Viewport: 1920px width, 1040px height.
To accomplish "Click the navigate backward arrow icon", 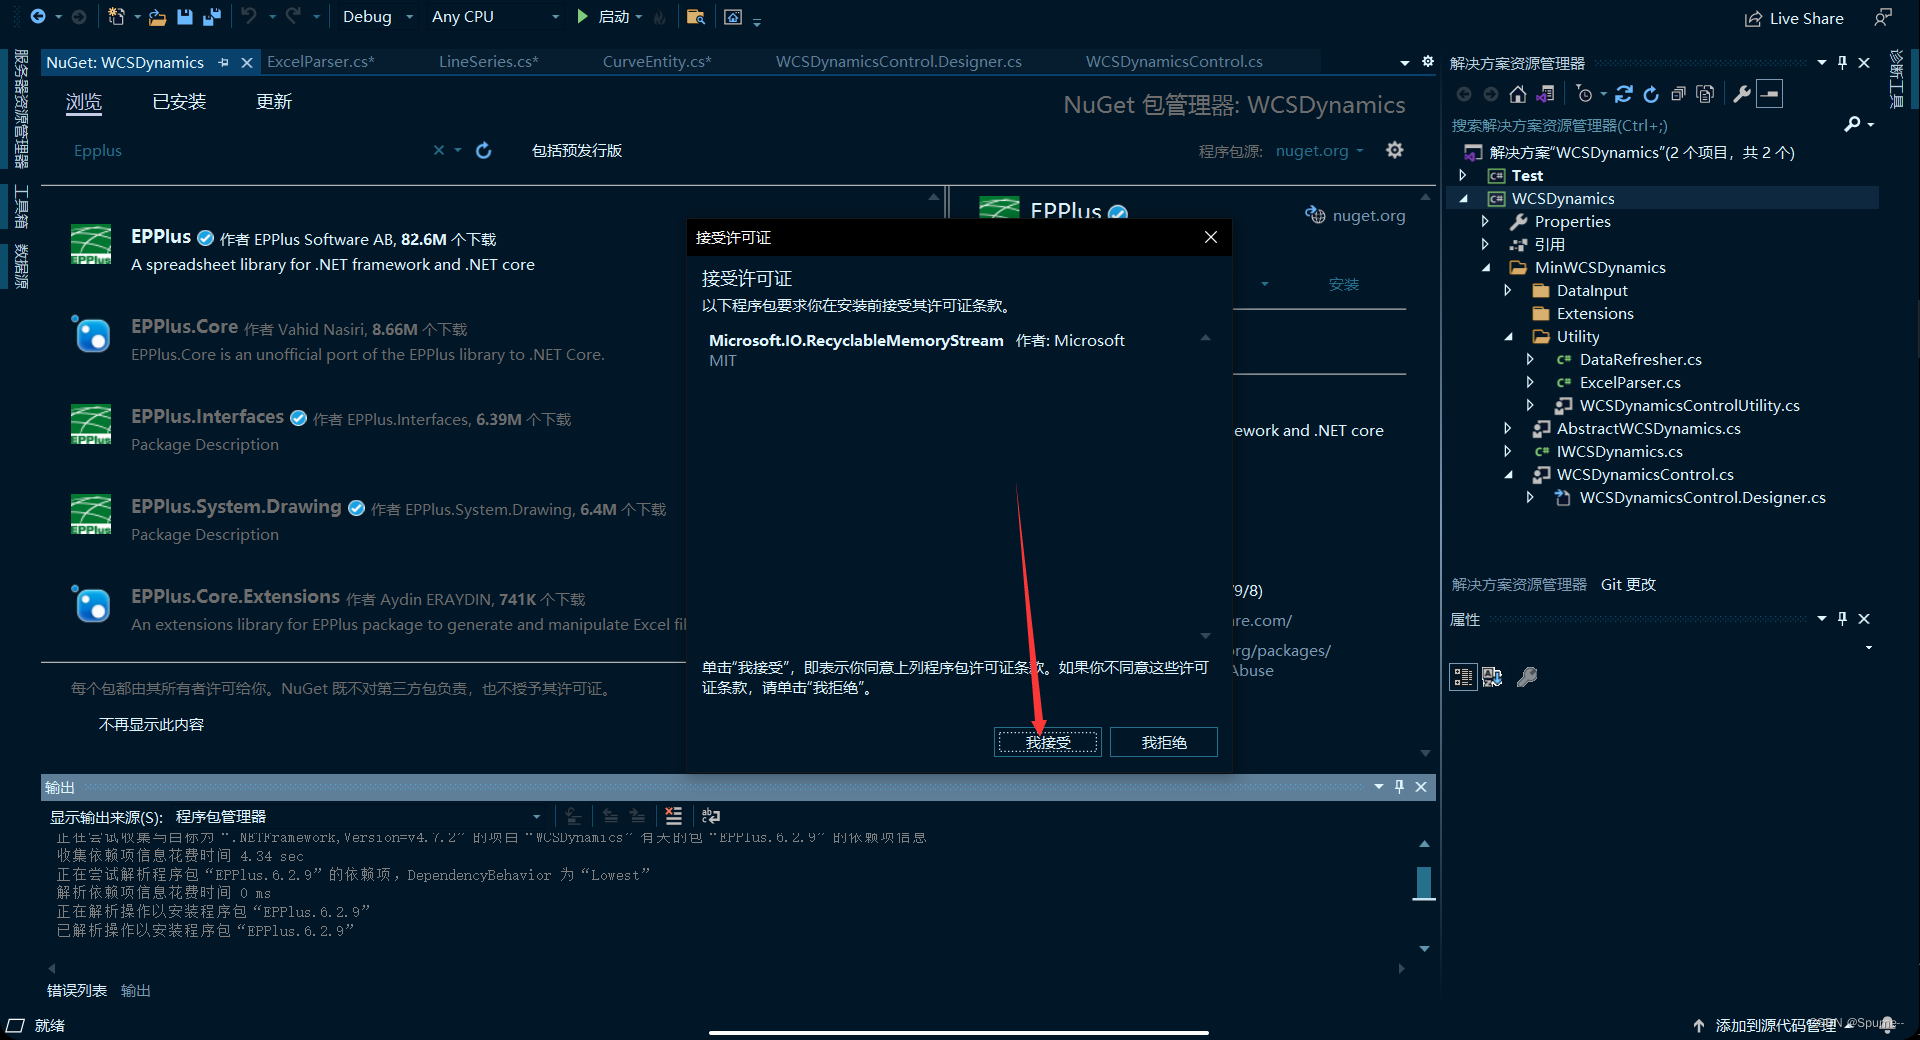I will tap(38, 16).
